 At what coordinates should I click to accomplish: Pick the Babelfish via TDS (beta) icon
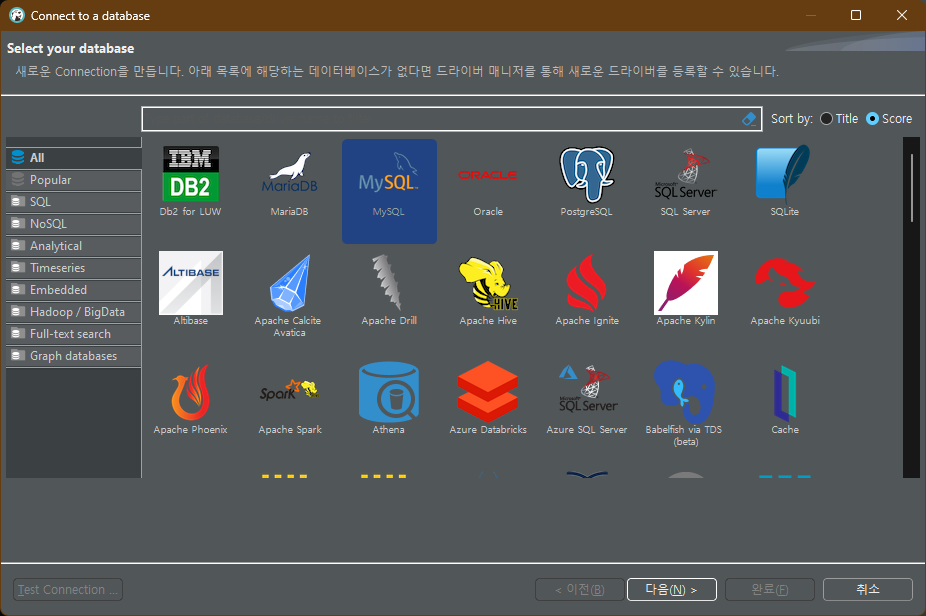pos(685,391)
